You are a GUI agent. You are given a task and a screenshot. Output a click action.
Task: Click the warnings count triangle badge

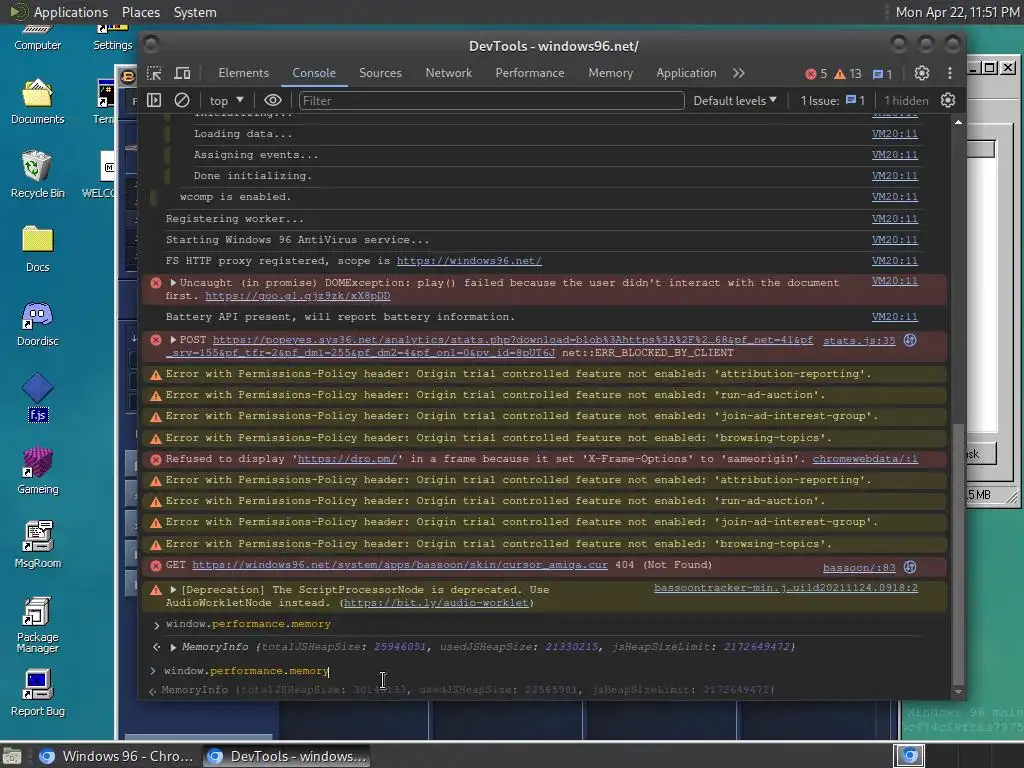point(848,74)
